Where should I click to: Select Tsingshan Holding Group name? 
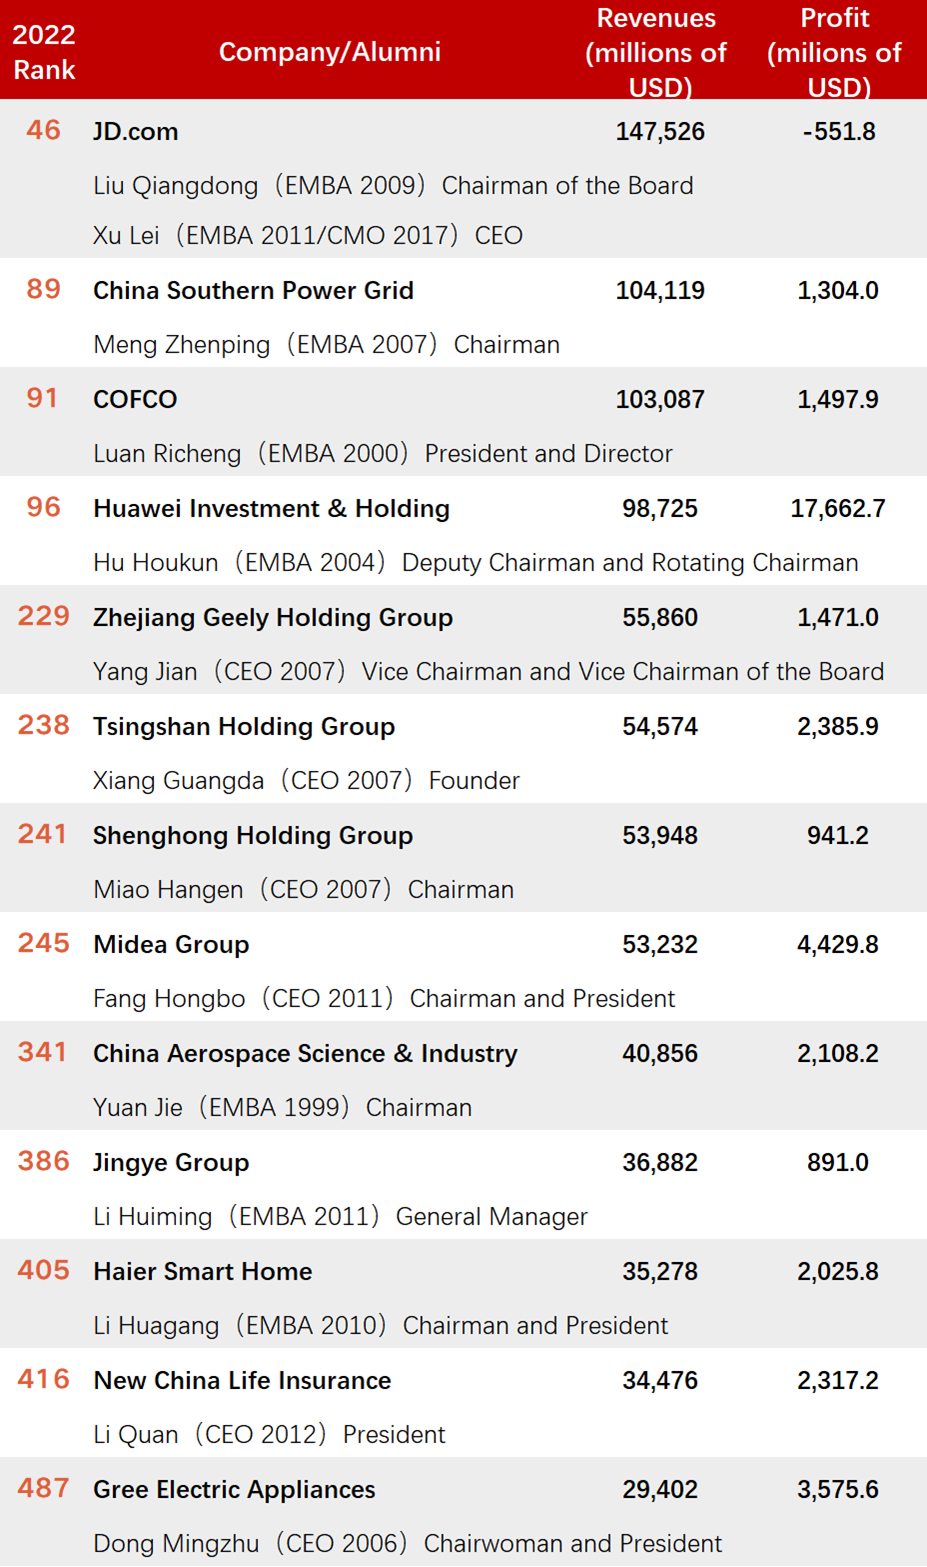click(243, 727)
